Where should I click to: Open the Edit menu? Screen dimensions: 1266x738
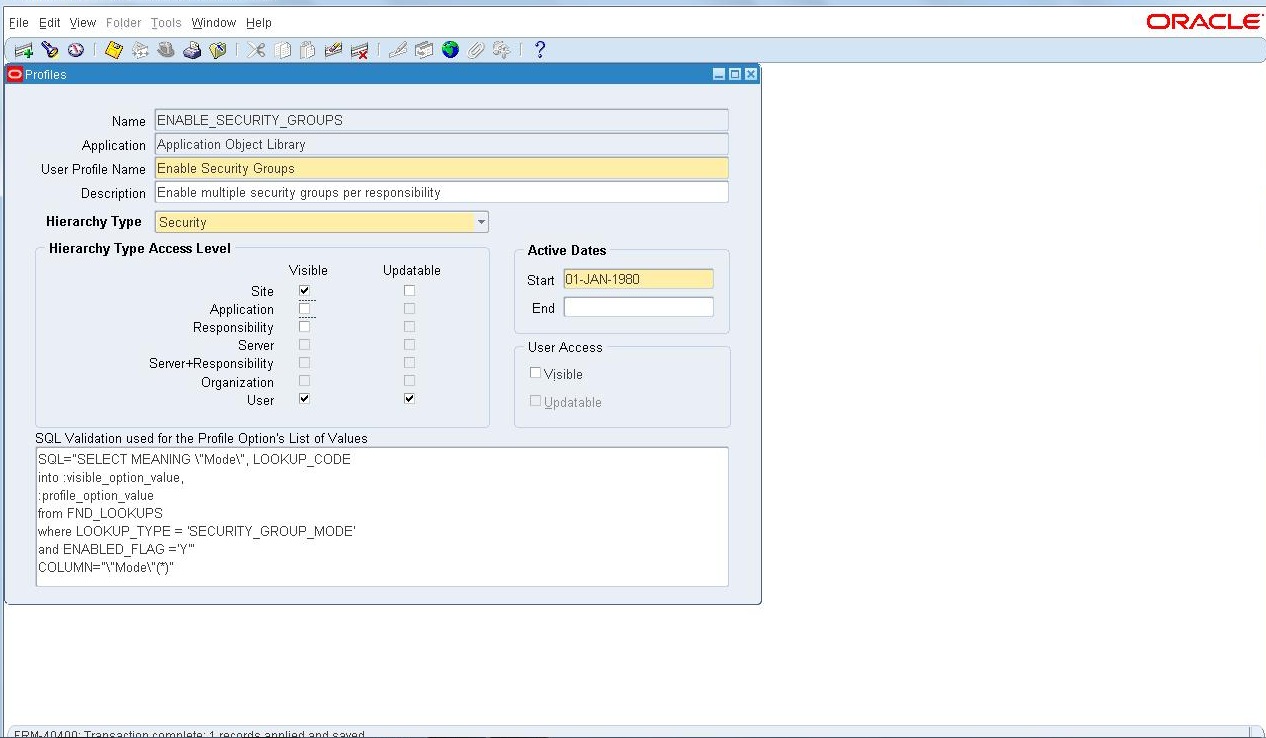pyautogui.click(x=49, y=22)
